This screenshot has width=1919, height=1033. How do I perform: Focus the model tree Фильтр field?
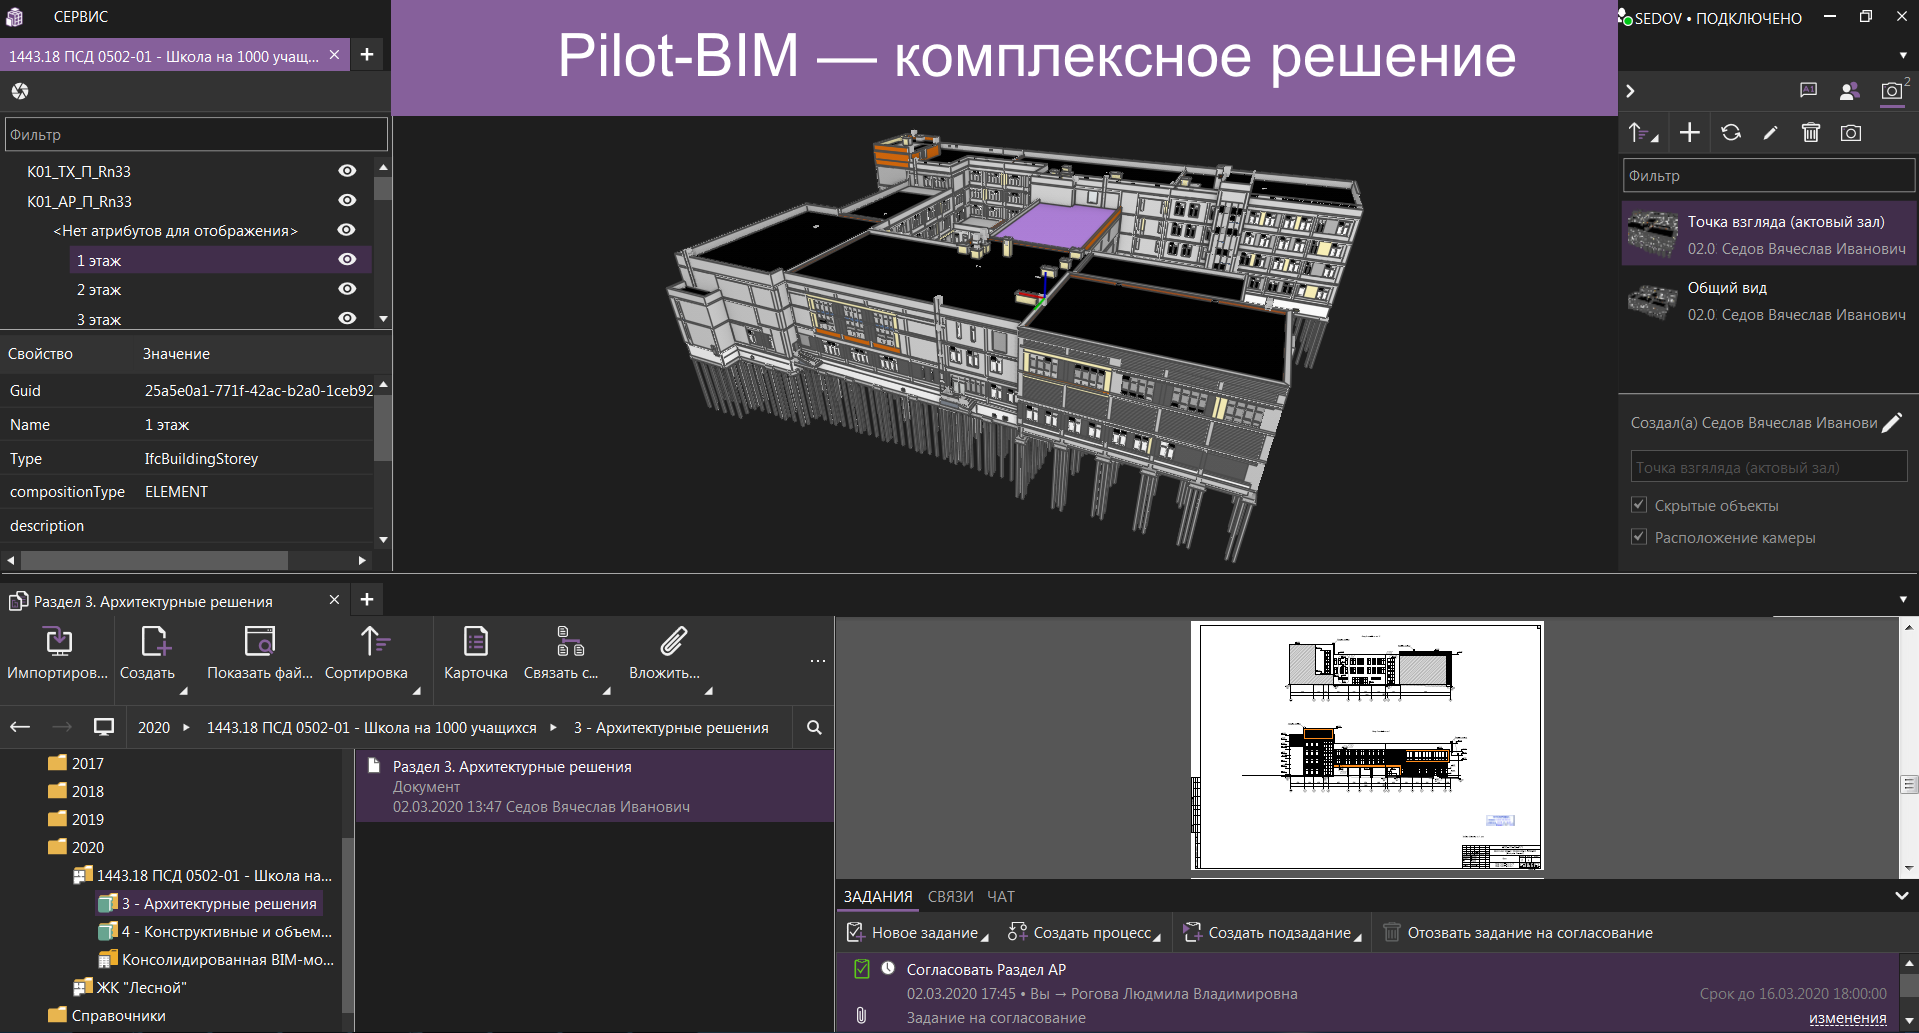[x=196, y=135]
